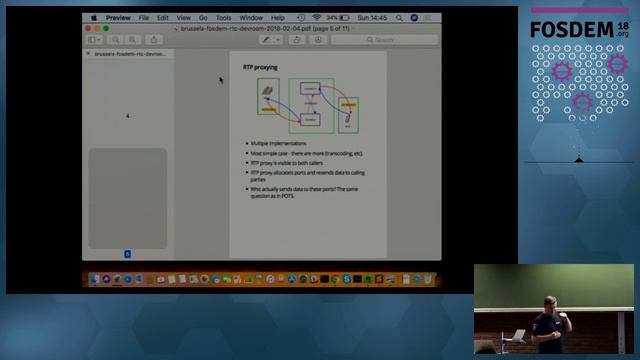Open Finder from the Dock

click(x=95, y=279)
